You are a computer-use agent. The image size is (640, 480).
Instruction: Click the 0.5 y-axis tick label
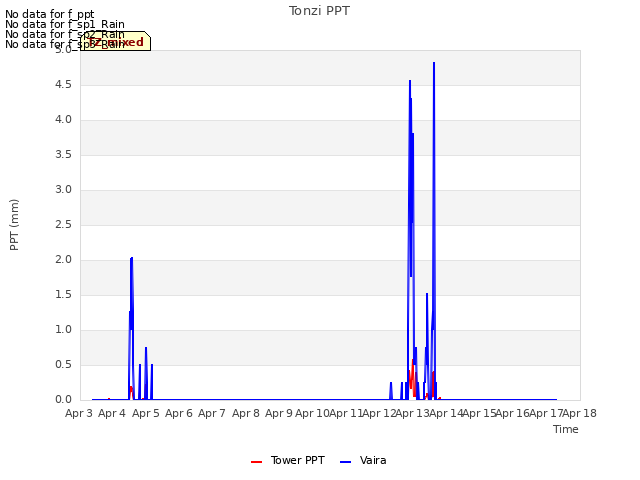click(63, 364)
